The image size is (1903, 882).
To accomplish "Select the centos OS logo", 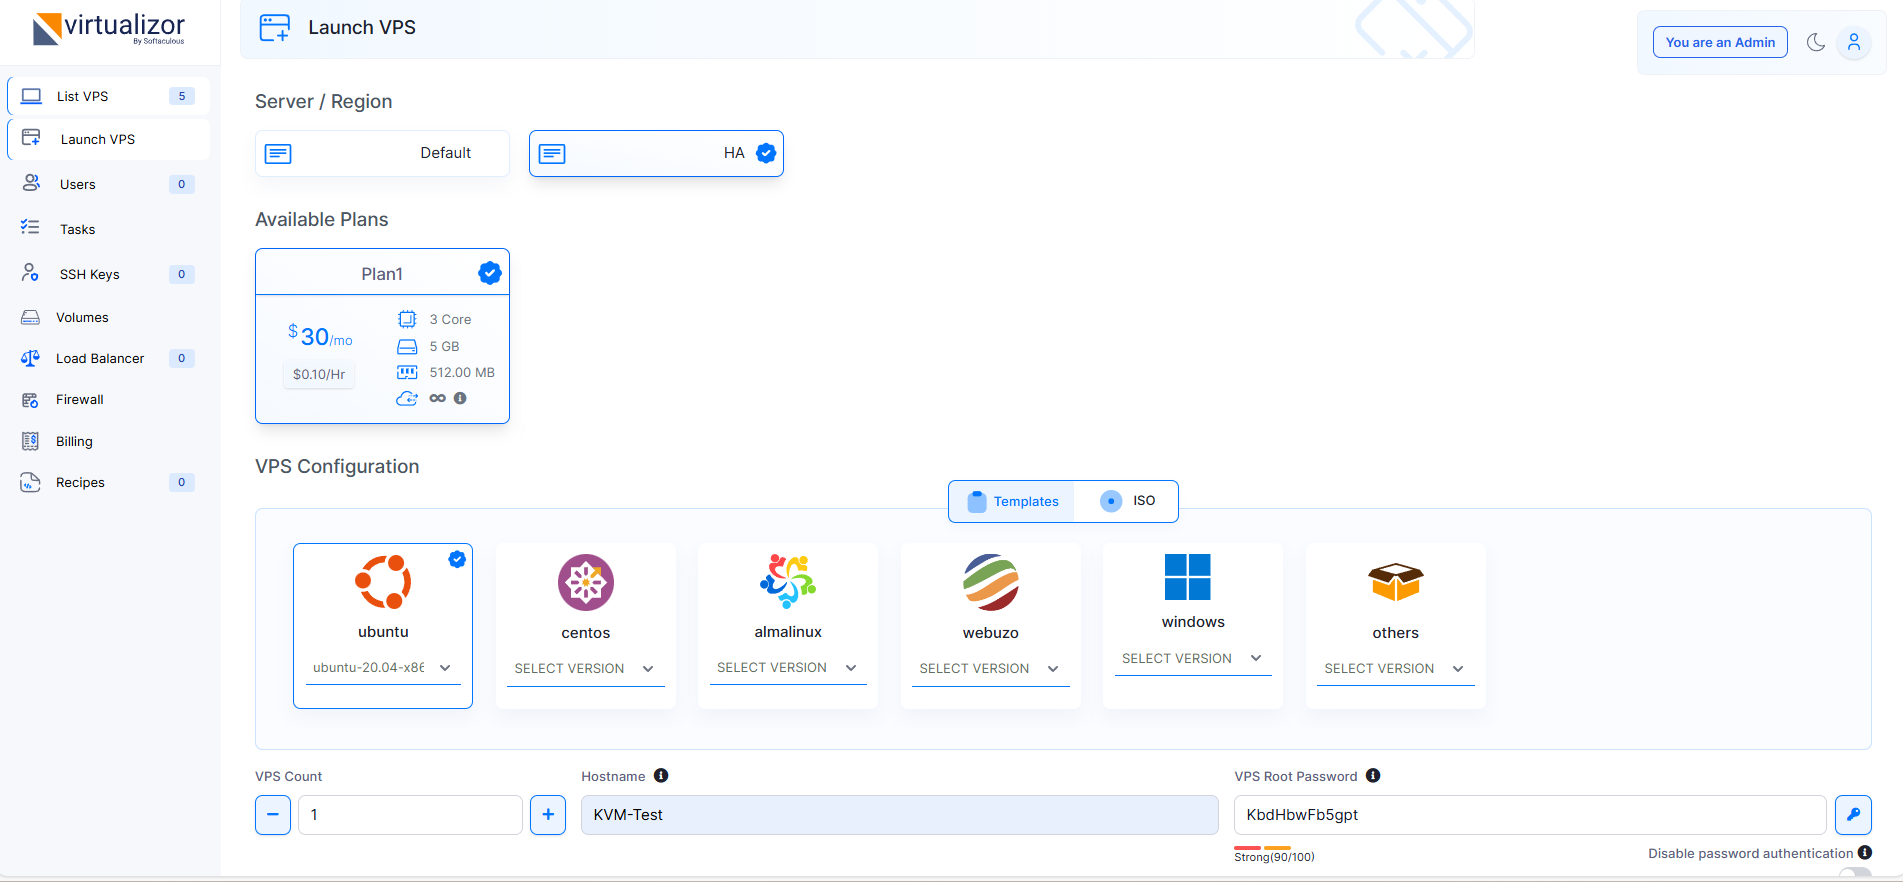I will (x=586, y=582).
